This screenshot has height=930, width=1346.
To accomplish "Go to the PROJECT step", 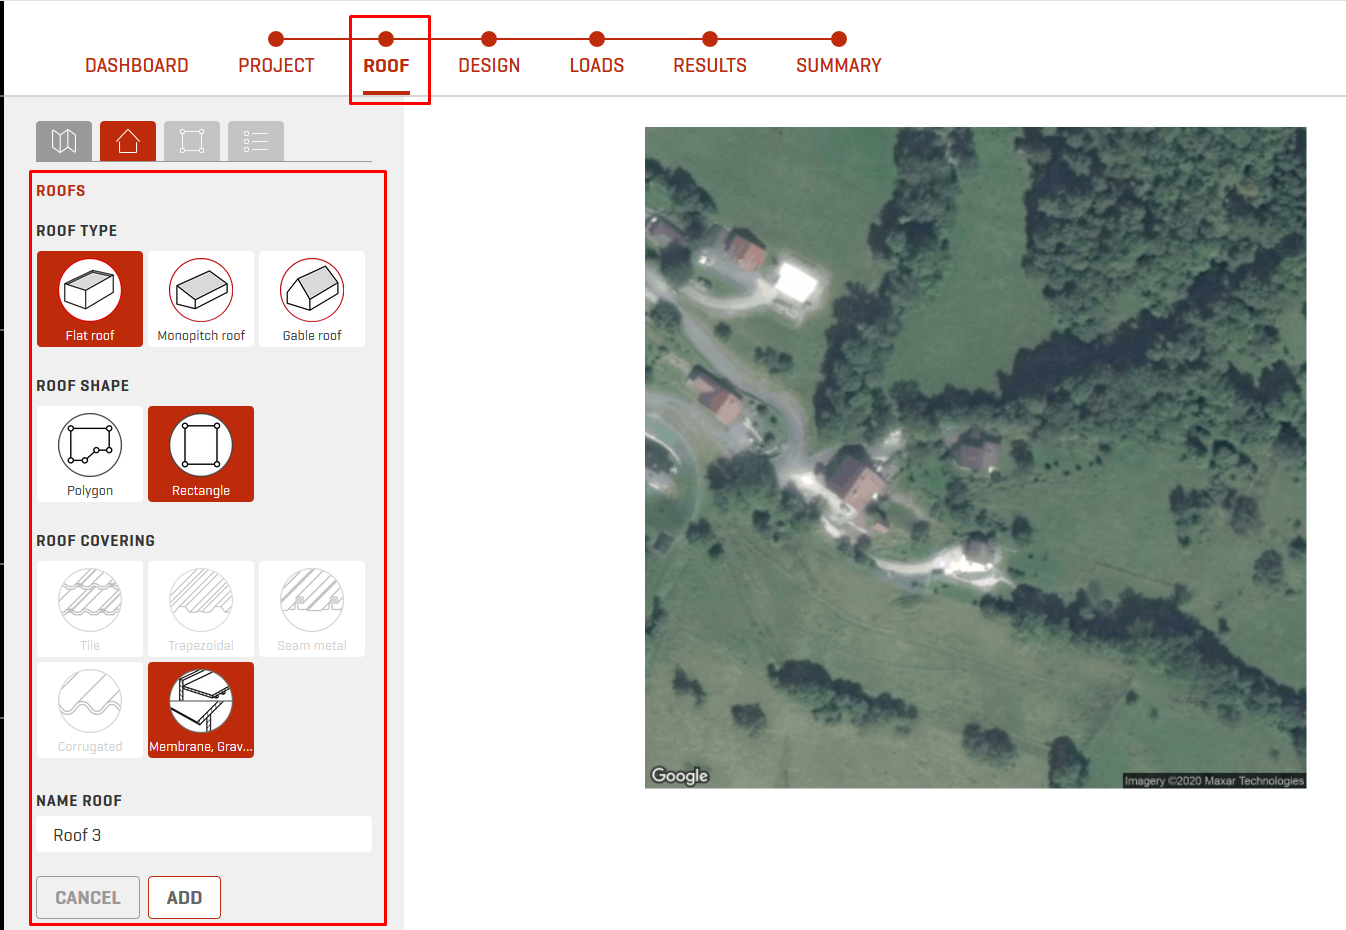I will tap(276, 66).
